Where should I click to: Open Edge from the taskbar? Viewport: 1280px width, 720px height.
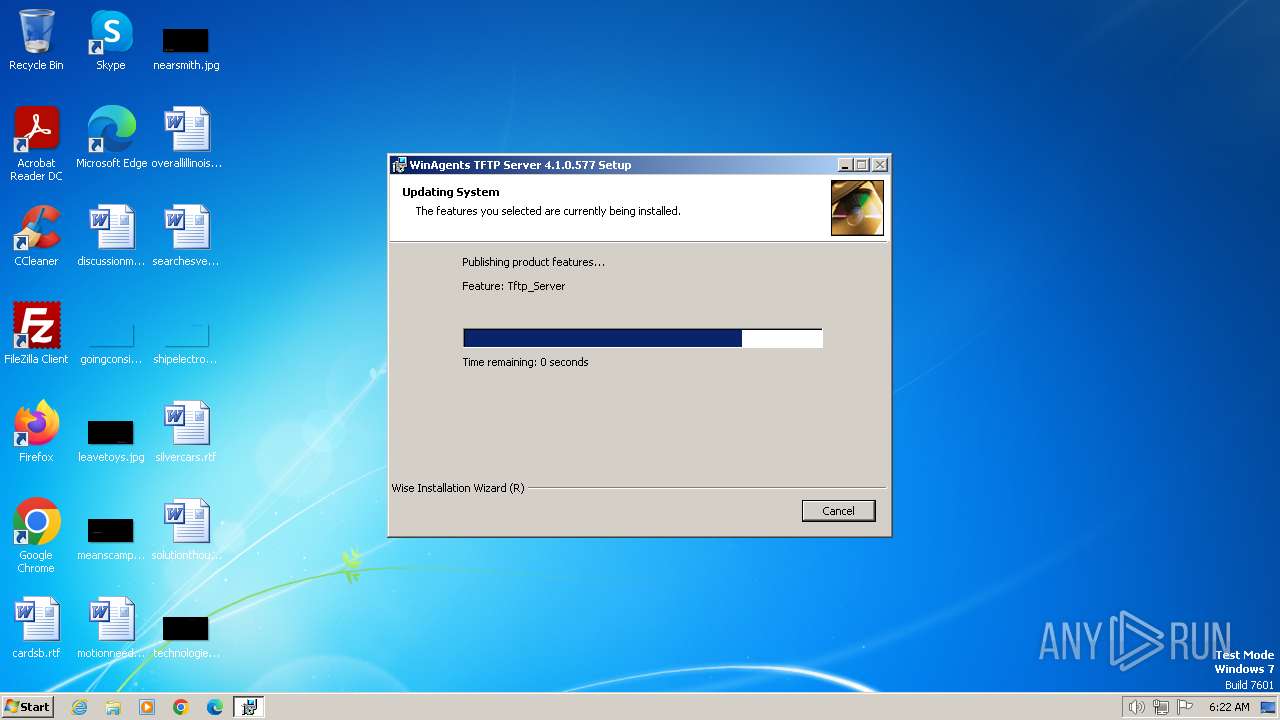coord(215,707)
